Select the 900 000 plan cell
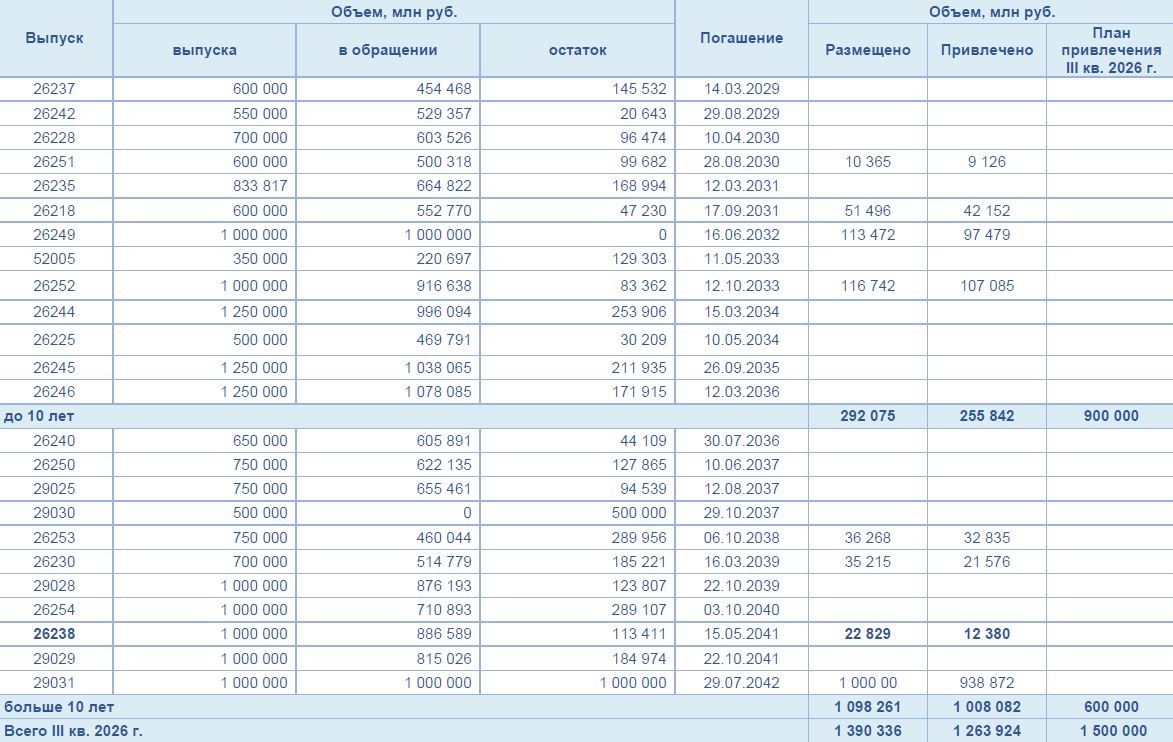The width and height of the screenshot is (1173, 742). click(1111, 416)
